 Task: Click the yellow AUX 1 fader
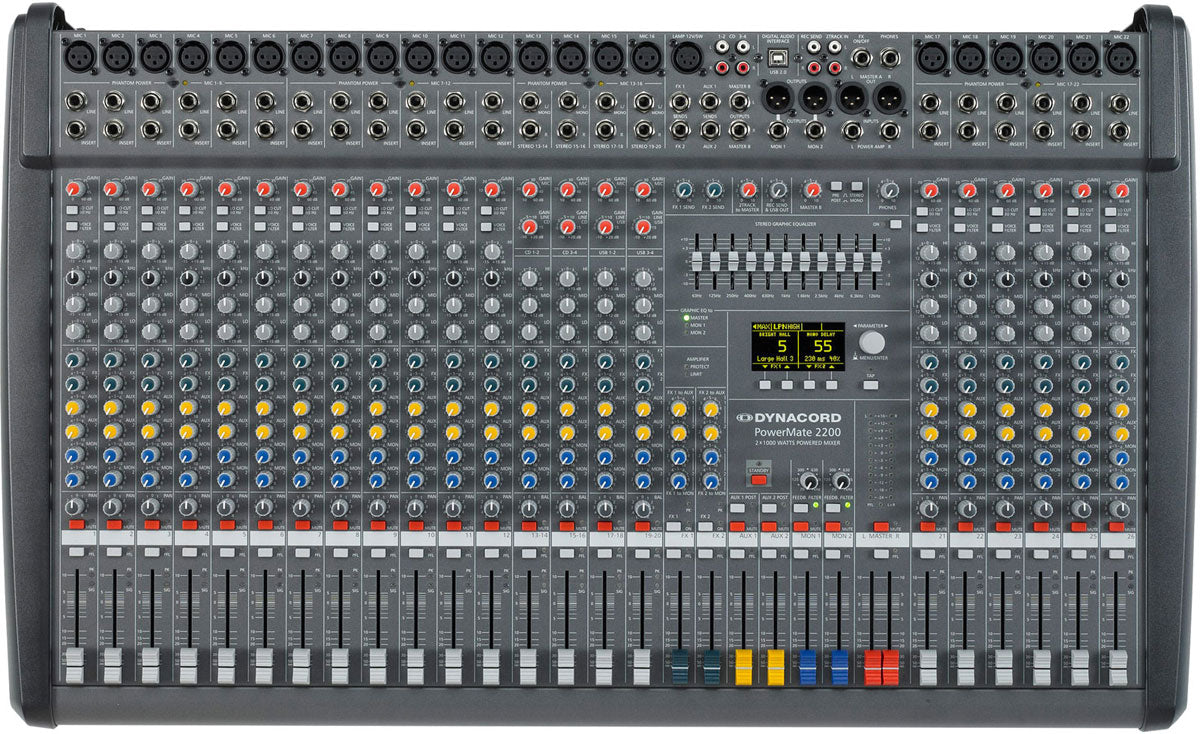coord(743,666)
